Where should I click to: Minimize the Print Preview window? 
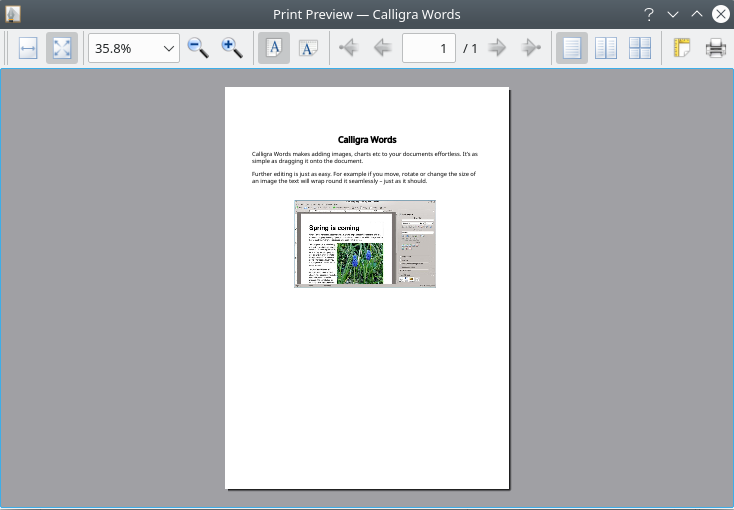coord(673,15)
